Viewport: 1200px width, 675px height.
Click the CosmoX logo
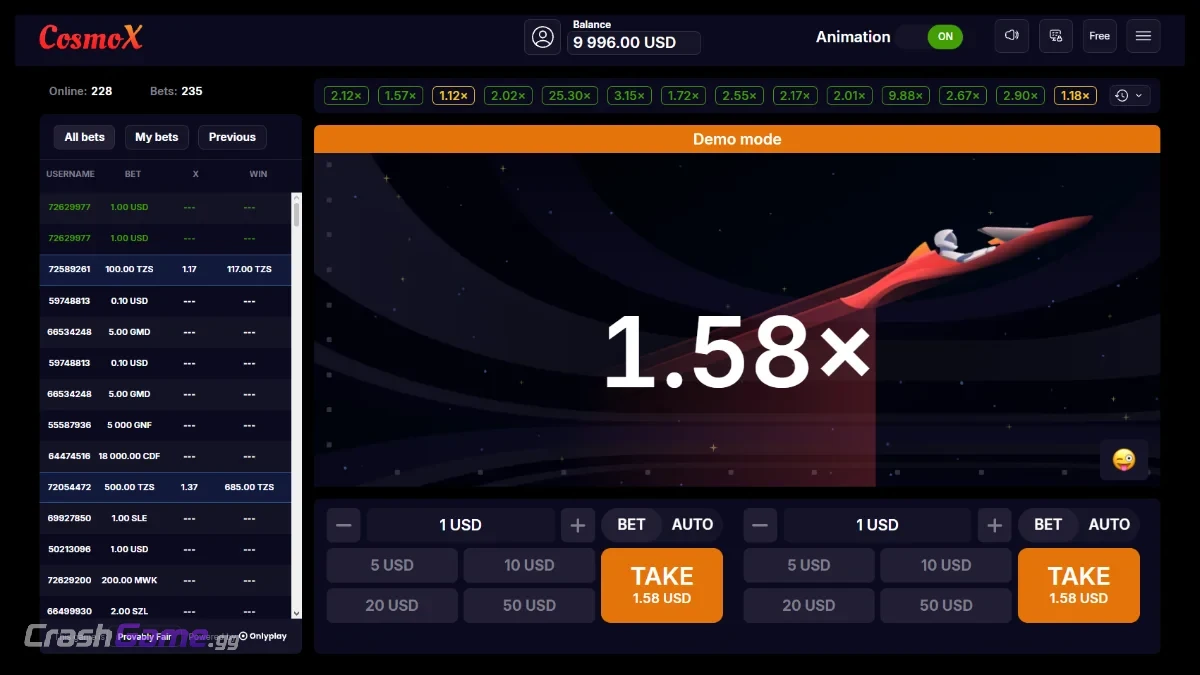(x=91, y=38)
